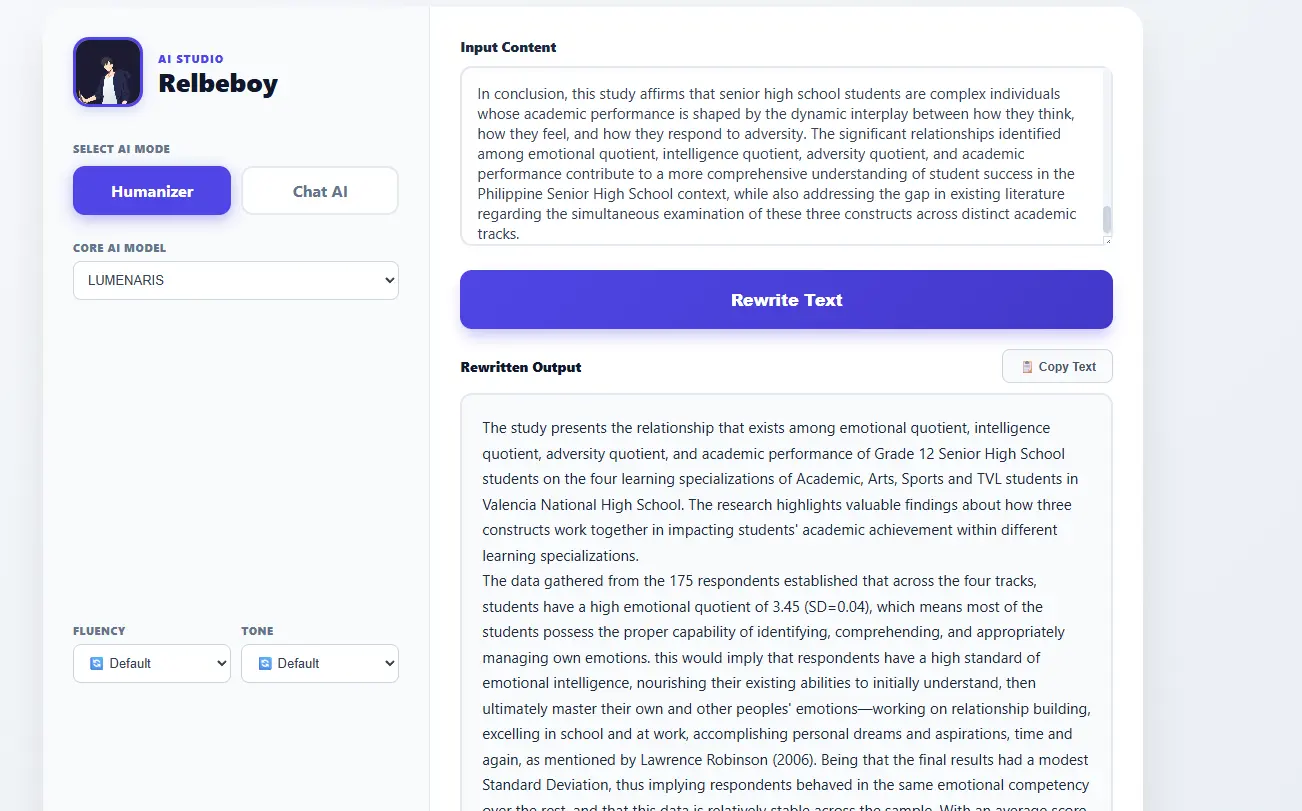Switch to Chat AI mode
This screenshot has width=1302, height=811.
point(320,191)
